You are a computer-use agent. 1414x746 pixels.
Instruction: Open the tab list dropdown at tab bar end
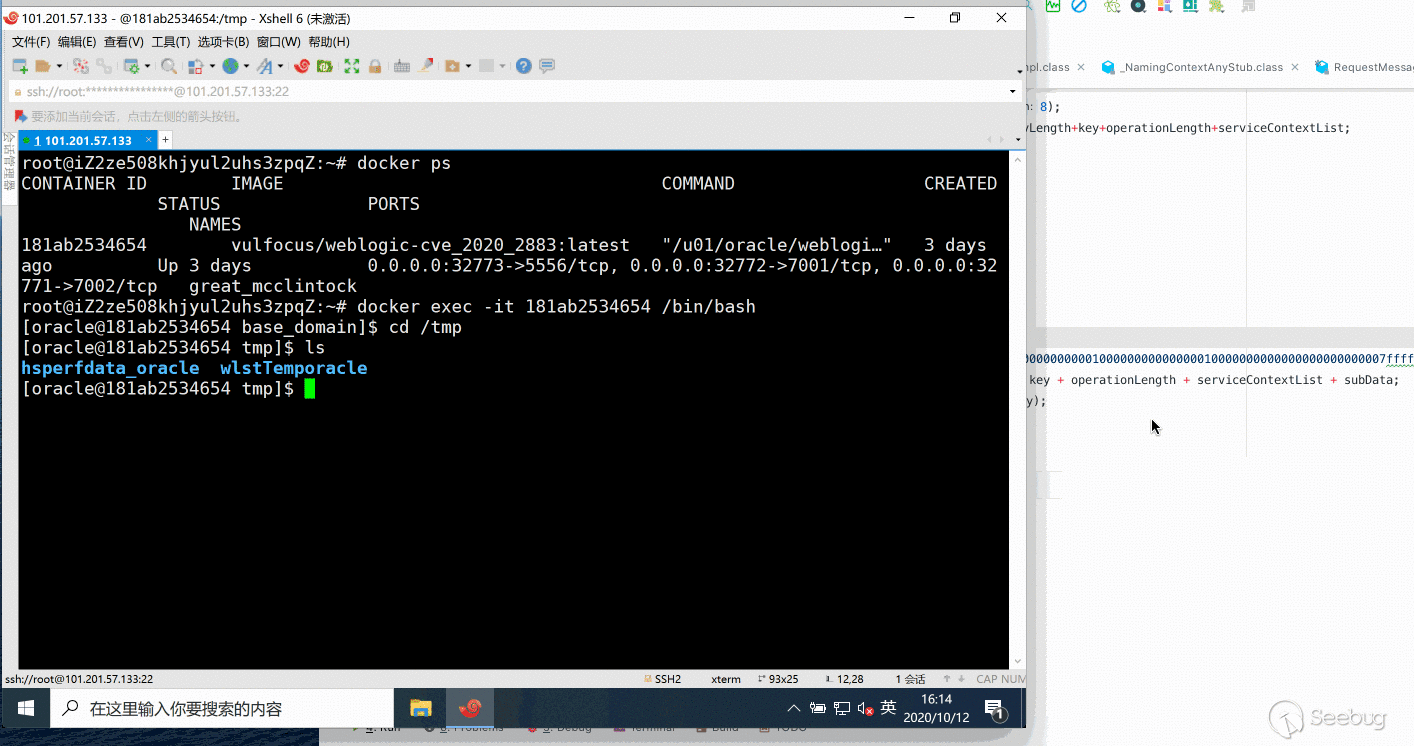point(1016,140)
